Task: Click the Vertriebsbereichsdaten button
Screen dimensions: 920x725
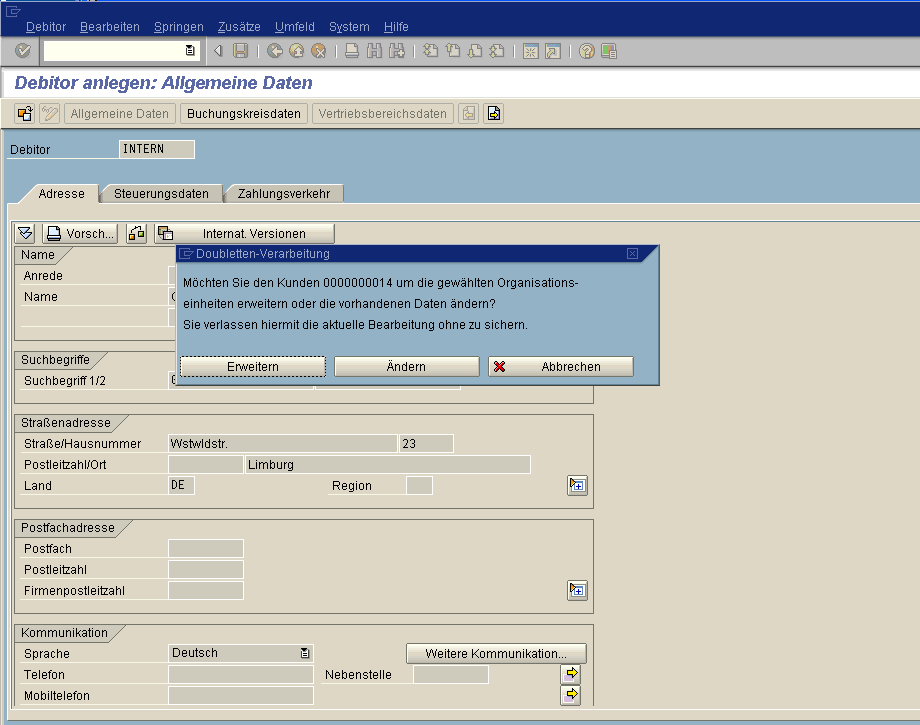Action: (383, 114)
